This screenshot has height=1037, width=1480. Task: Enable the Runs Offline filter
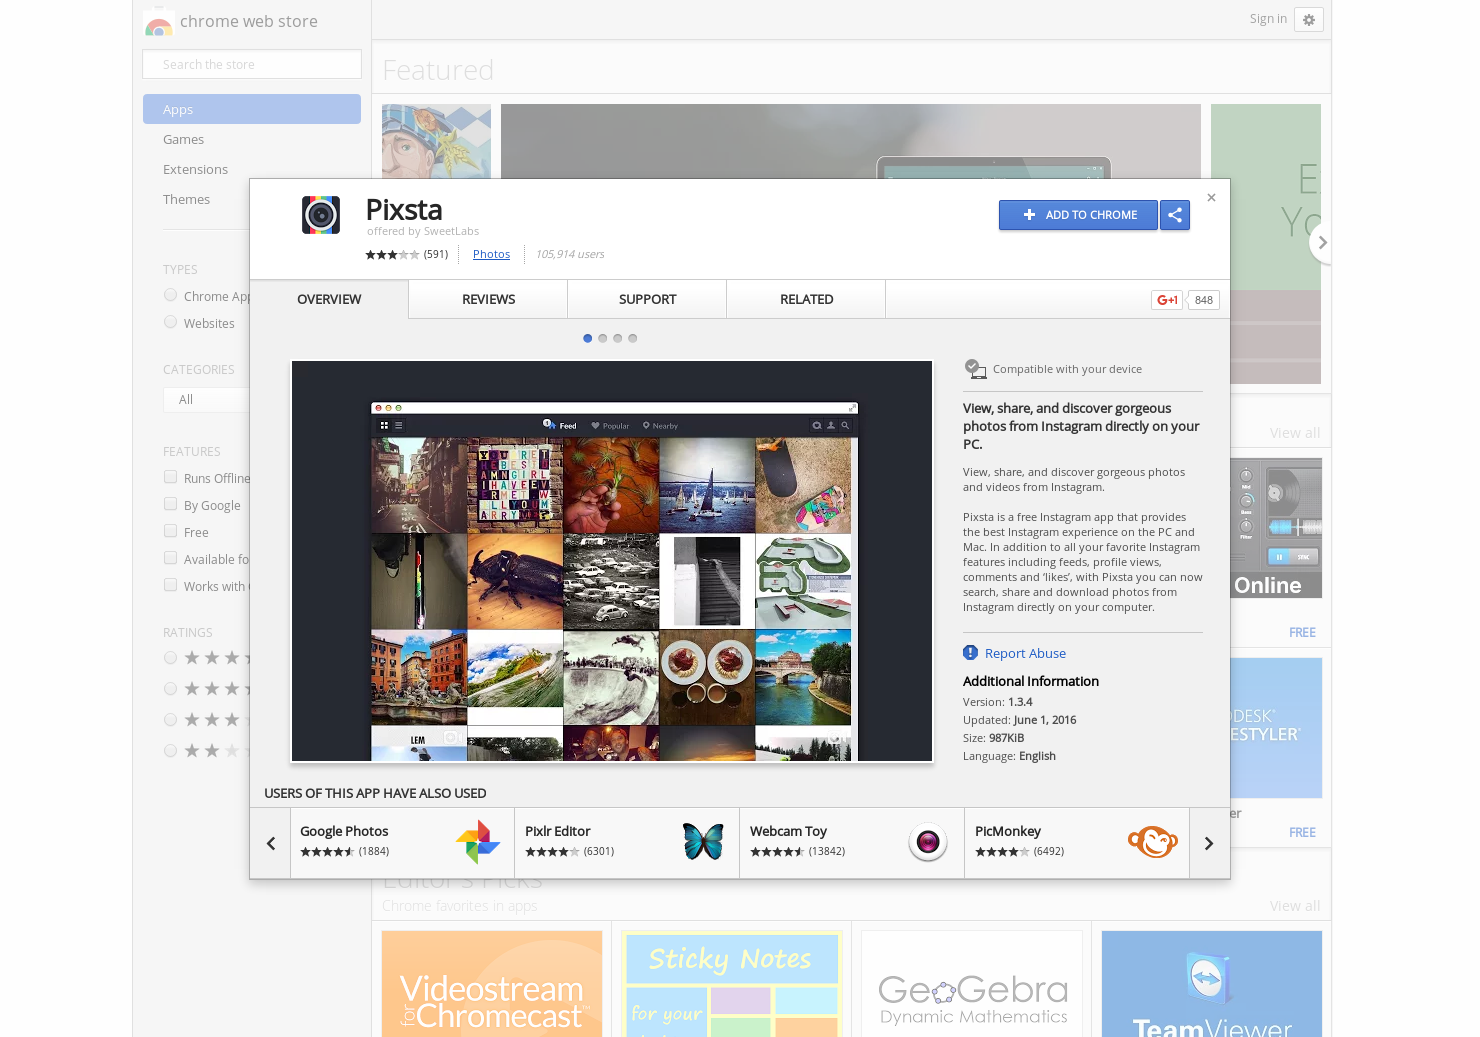170,477
